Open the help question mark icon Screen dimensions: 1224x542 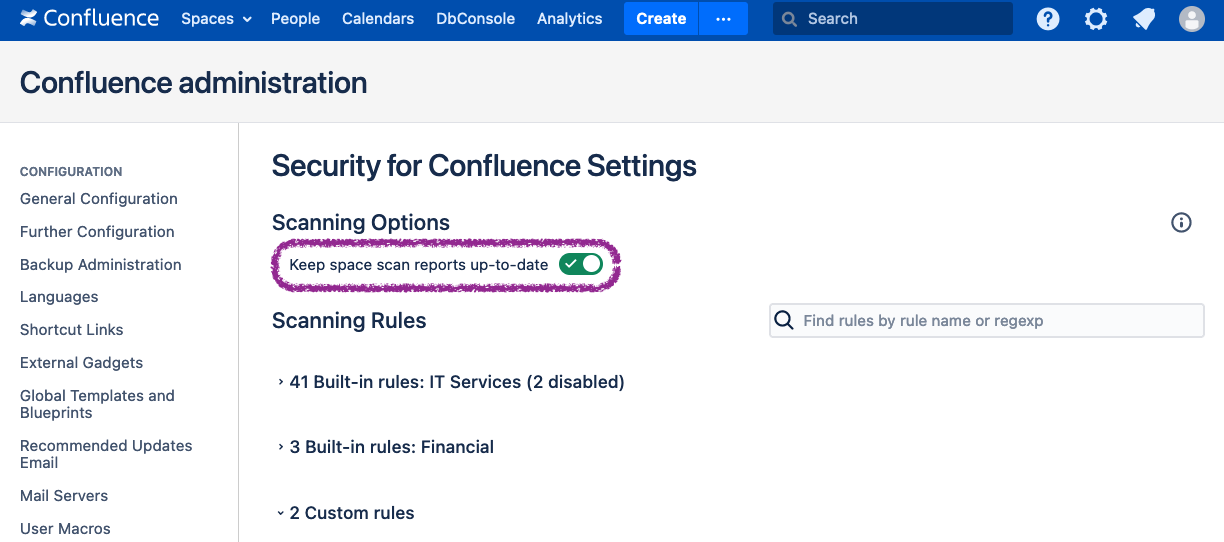coord(1047,19)
